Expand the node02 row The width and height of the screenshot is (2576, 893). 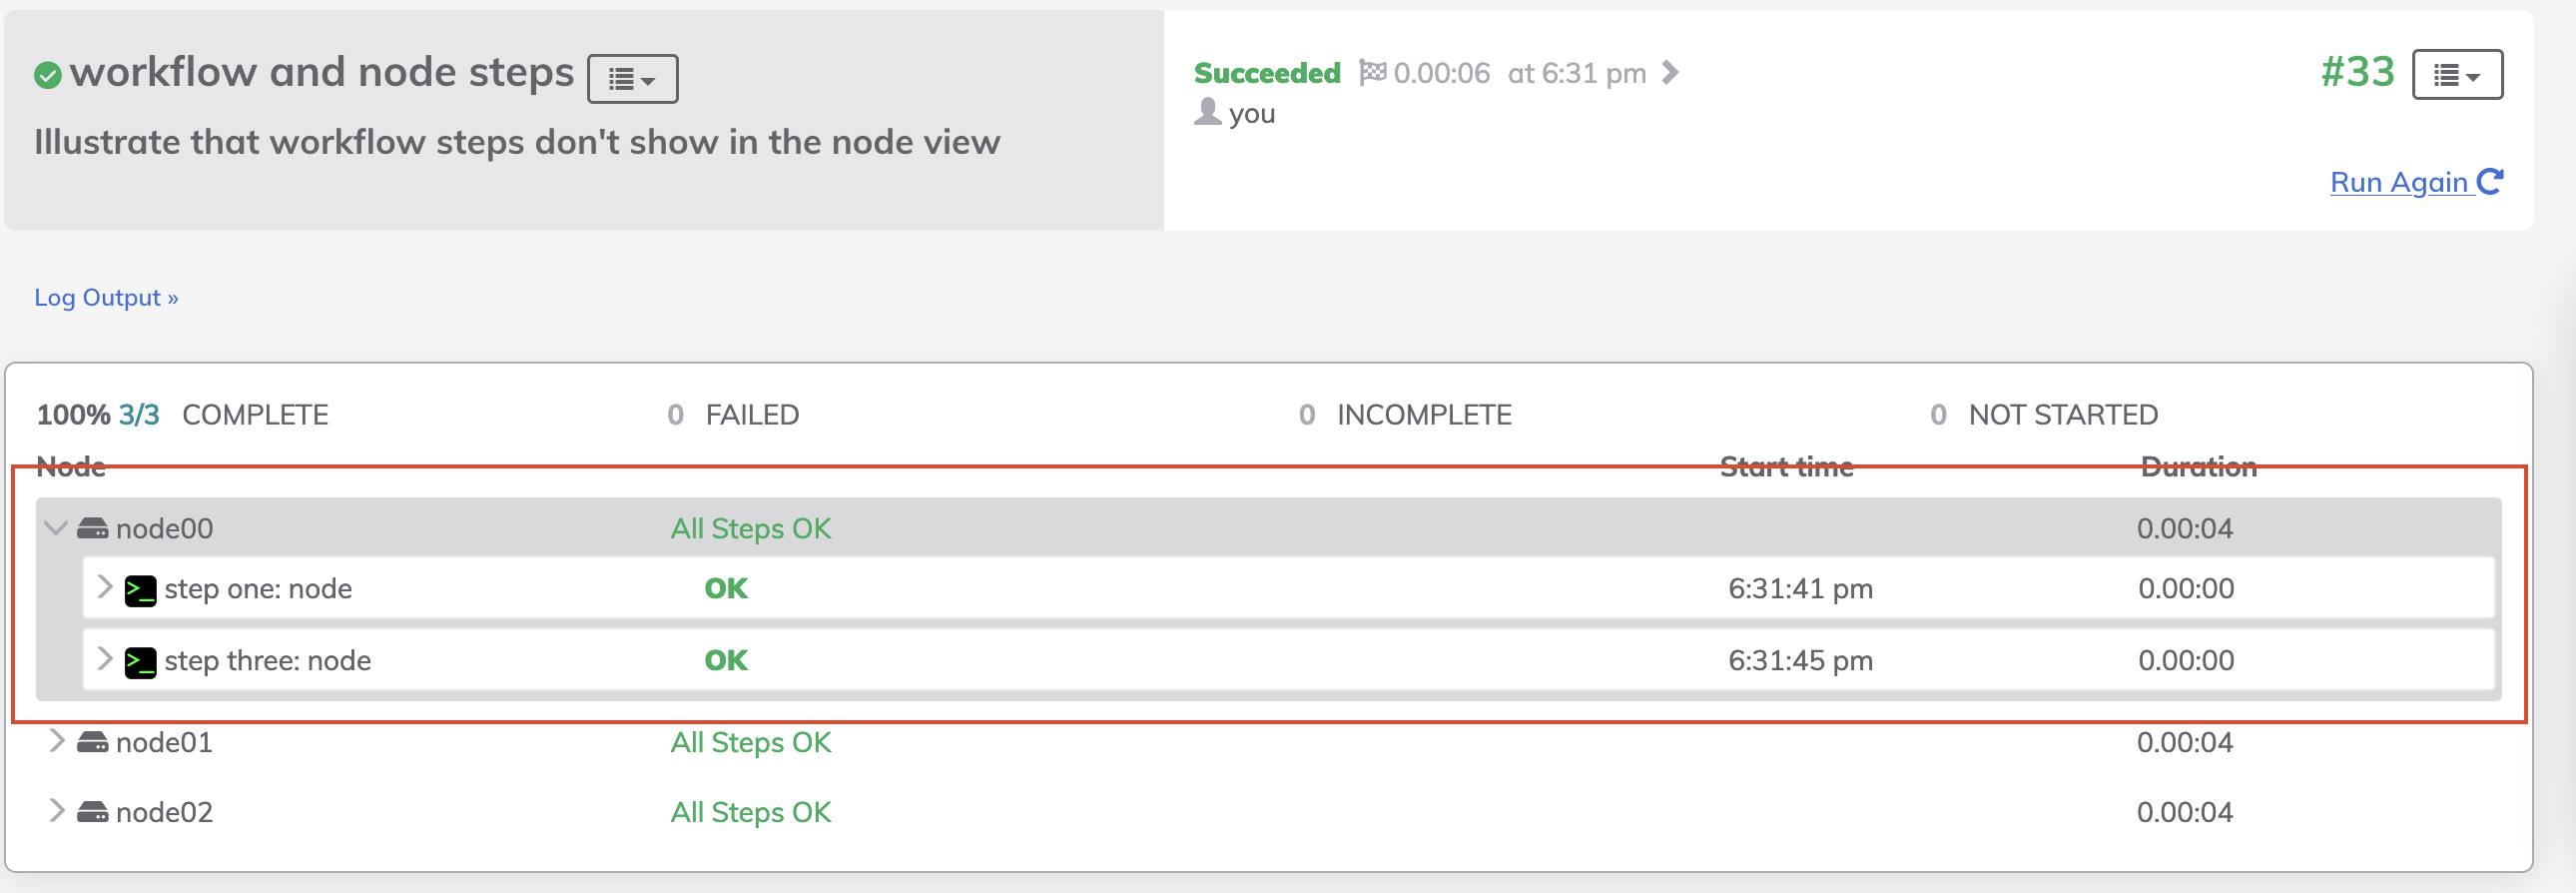[x=55, y=812]
